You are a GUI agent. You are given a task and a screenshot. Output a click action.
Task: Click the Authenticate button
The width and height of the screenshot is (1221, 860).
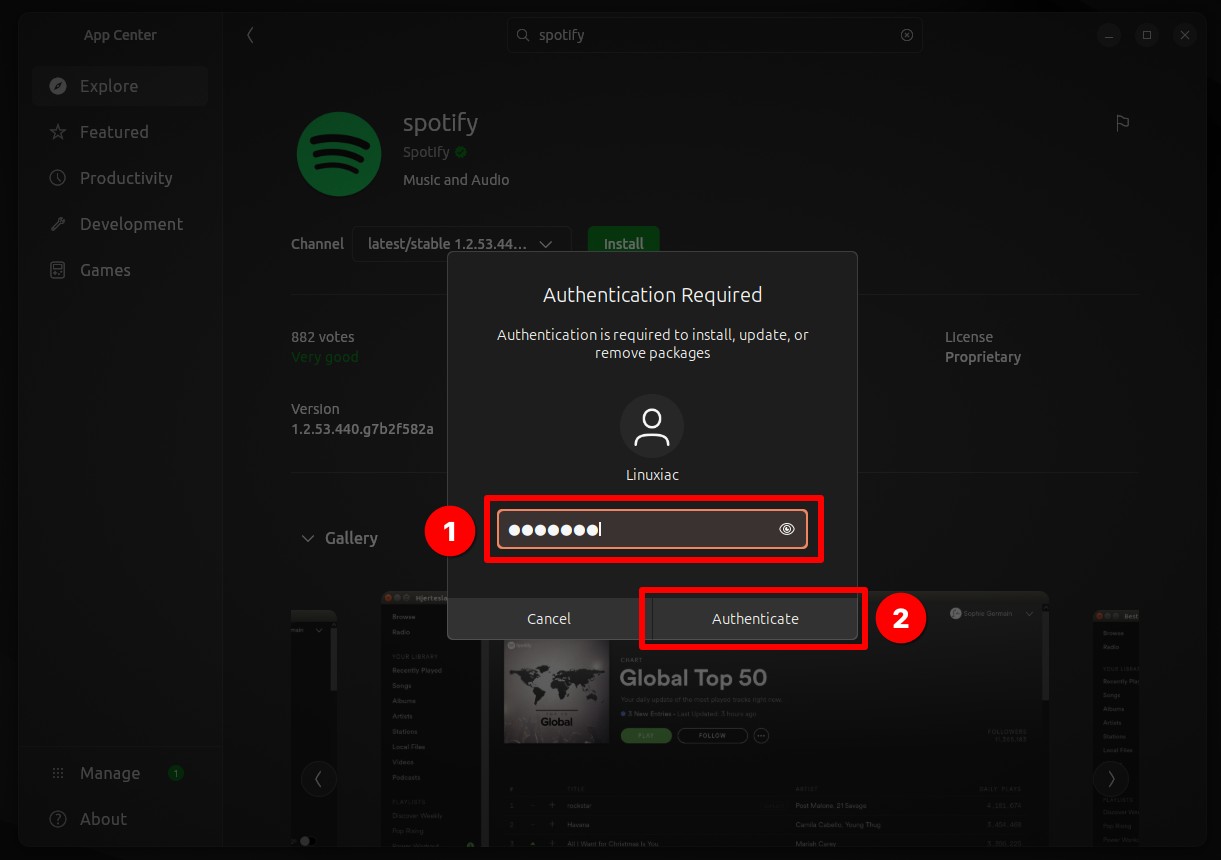tap(755, 619)
